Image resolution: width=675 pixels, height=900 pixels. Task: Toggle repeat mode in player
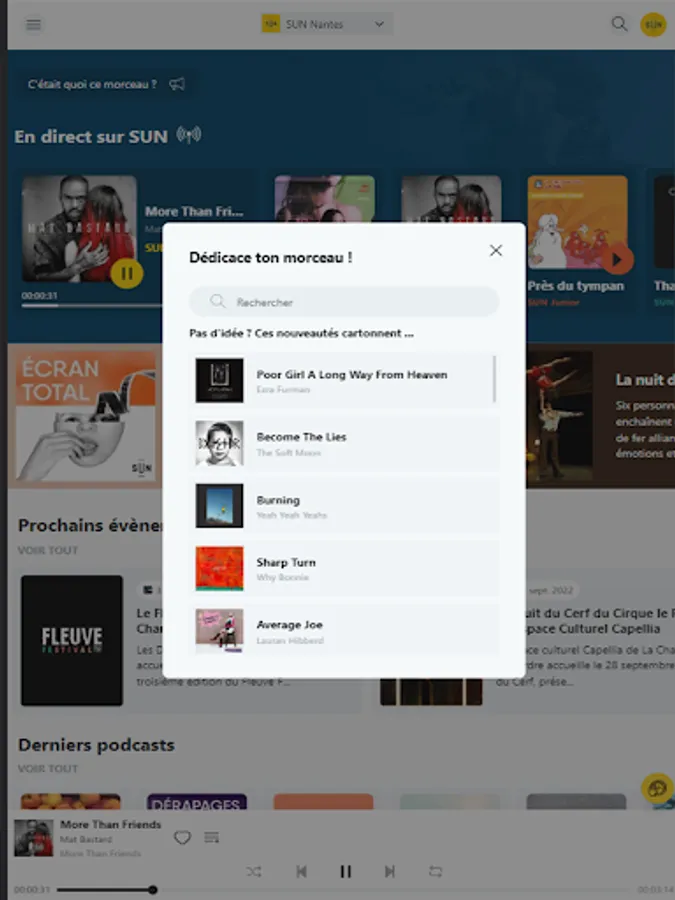coord(436,872)
